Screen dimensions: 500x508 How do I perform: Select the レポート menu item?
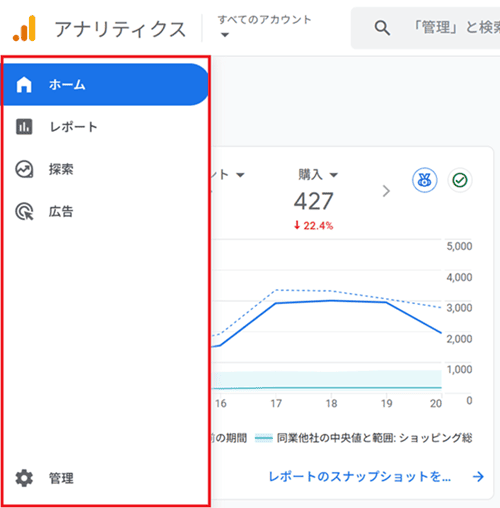(105, 127)
